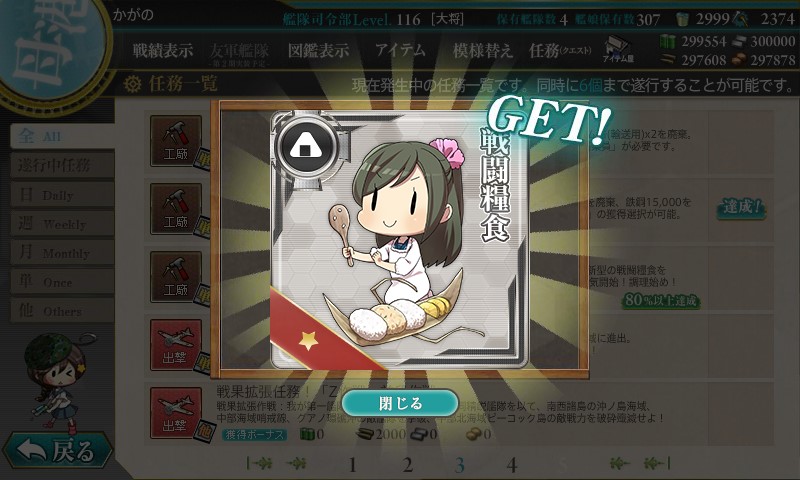Filter quests by 全 All

point(62,136)
